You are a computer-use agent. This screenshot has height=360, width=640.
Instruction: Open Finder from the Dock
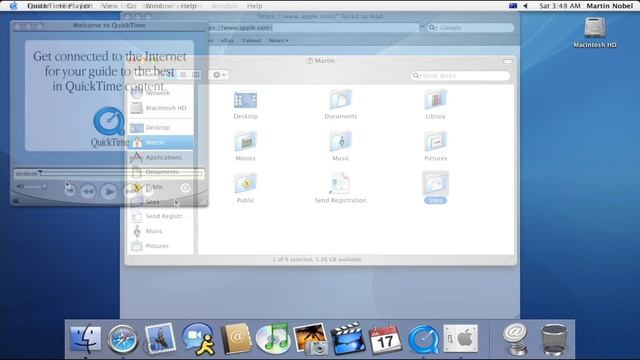pyautogui.click(x=85, y=339)
